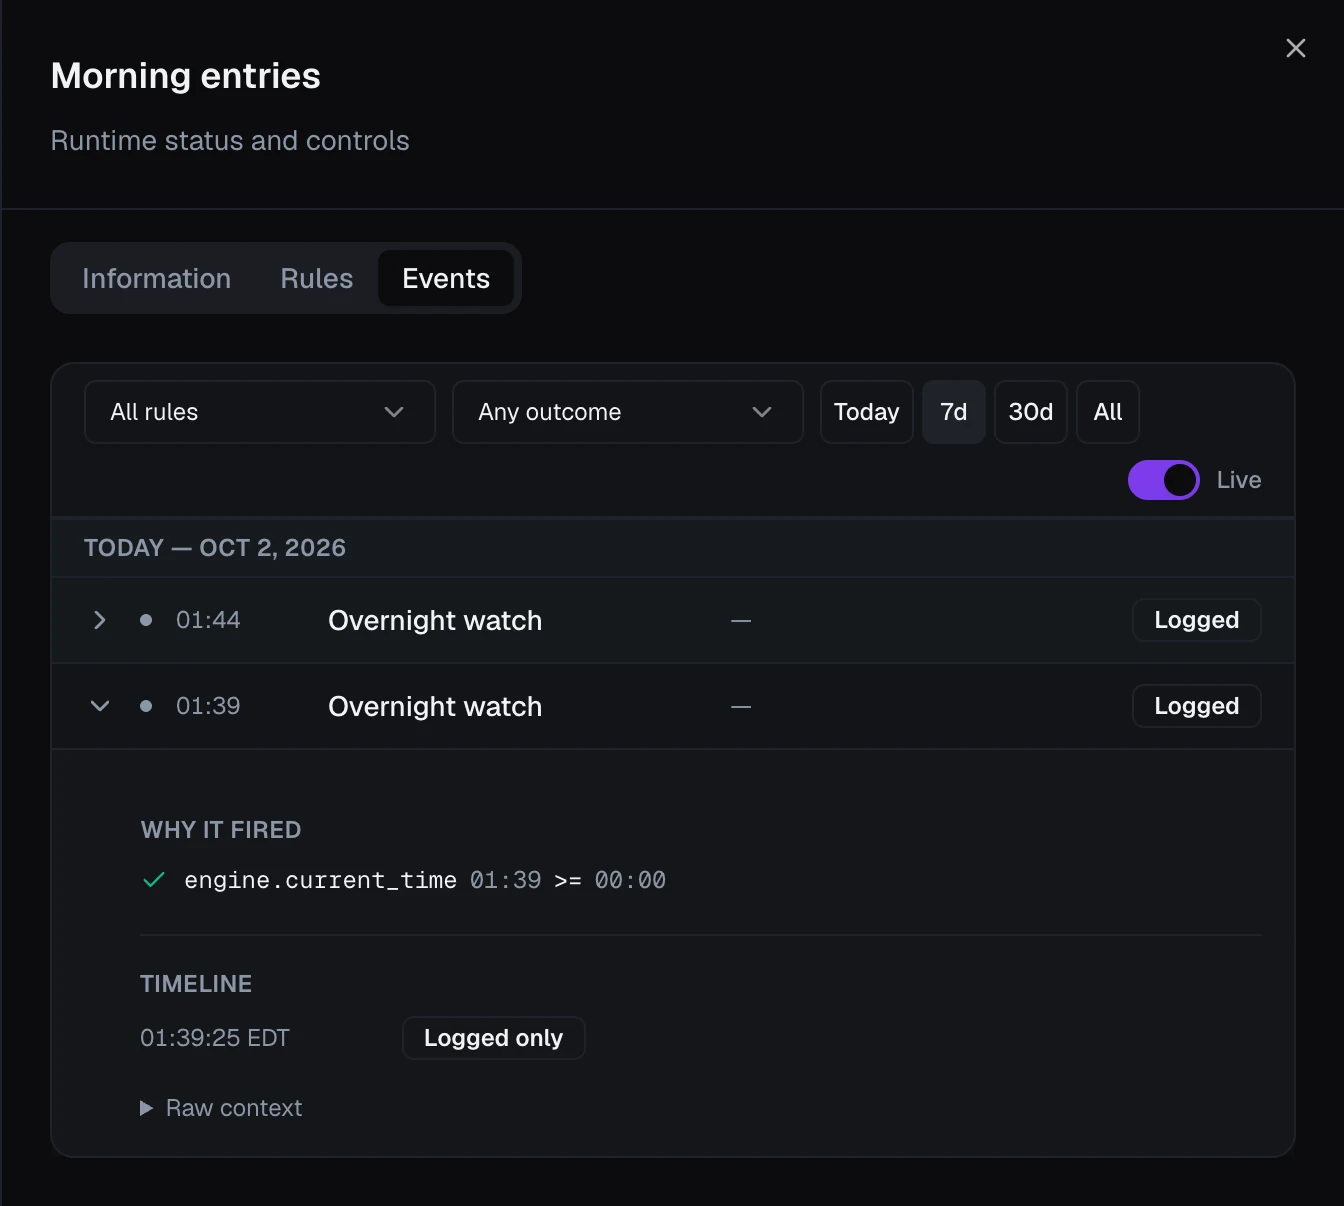
Task: Click the 01:44 timestamp
Action: 208,620
